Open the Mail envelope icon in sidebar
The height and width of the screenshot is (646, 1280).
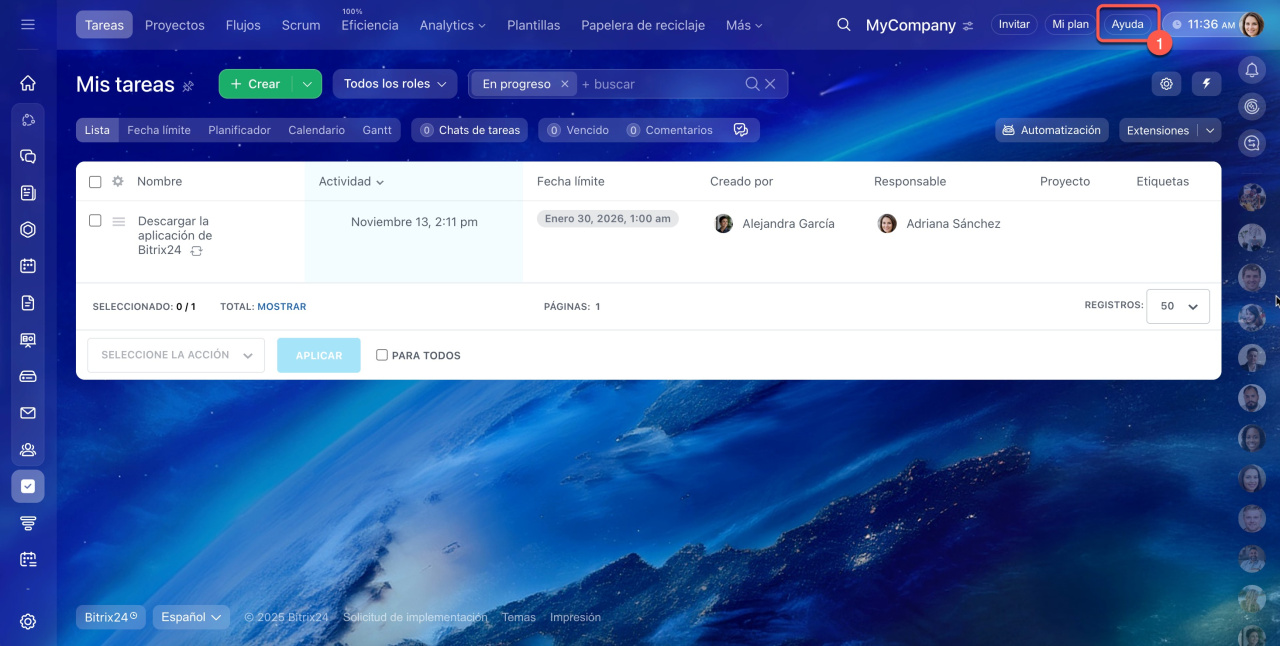(x=28, y=413)
